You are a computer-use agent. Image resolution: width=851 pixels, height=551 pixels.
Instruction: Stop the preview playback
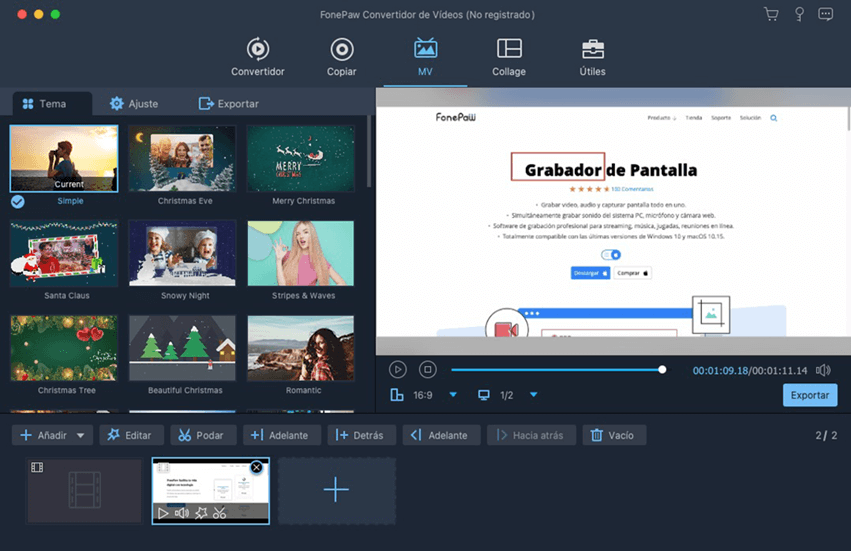pyautogui.click(x=428, y=370)
